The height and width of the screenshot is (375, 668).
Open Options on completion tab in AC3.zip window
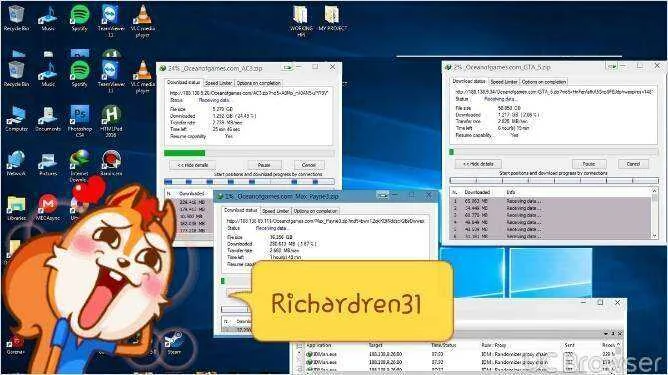point(259,83)
